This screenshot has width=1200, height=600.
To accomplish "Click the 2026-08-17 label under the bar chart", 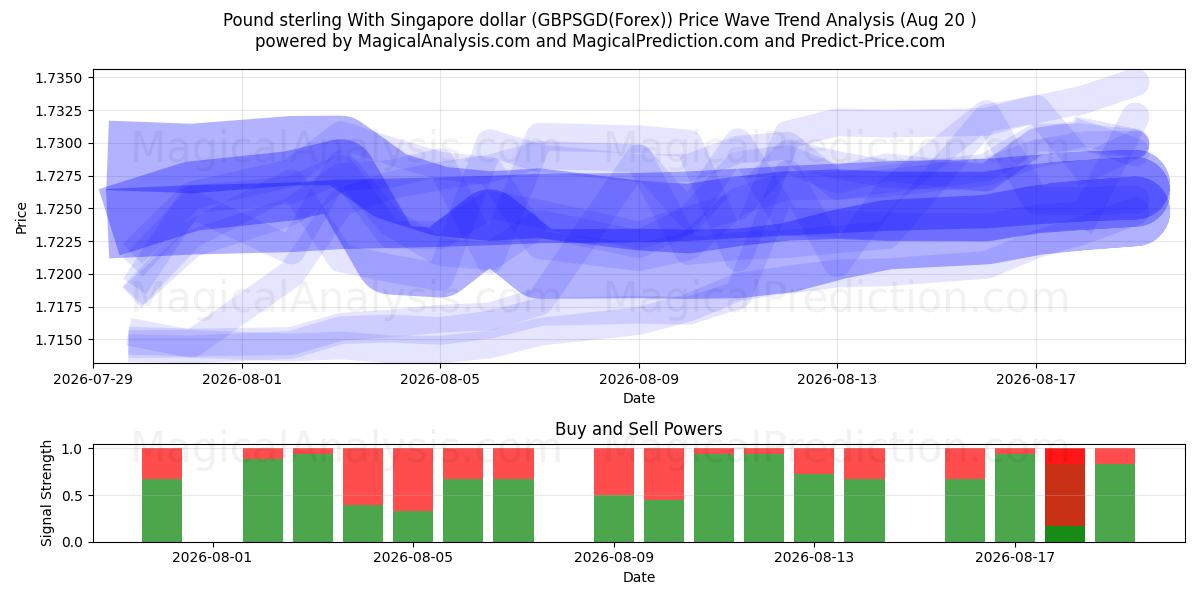I will (x=1015, y=558).
